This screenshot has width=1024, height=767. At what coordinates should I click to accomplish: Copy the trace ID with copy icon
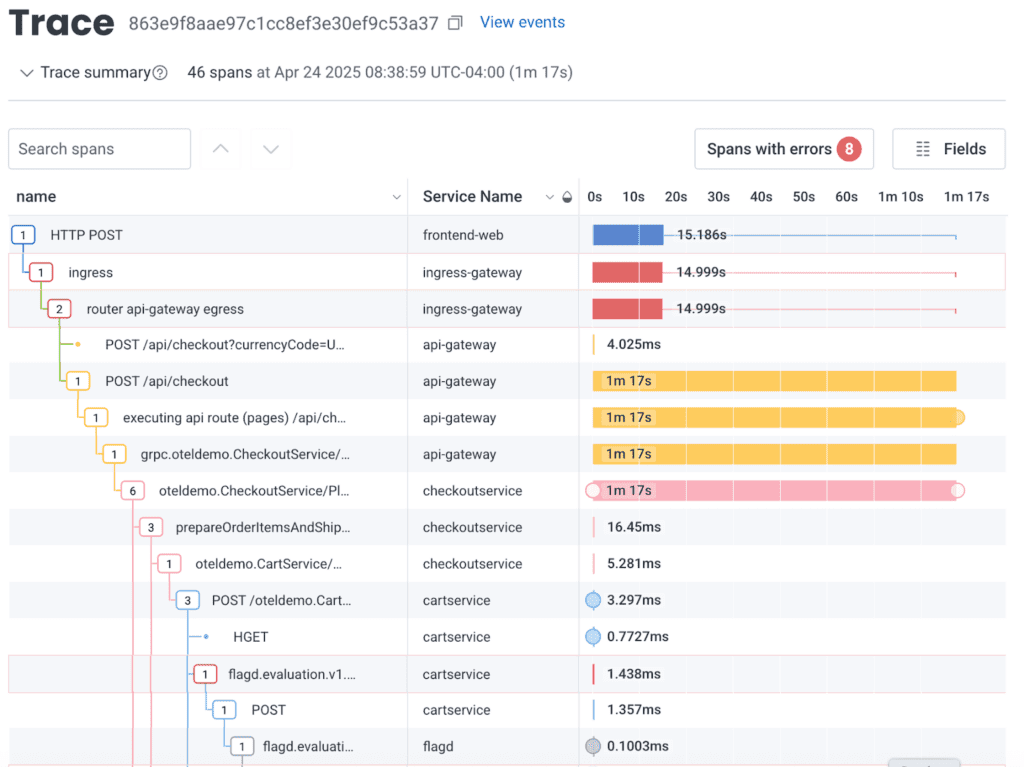click(x=455, y=23)
